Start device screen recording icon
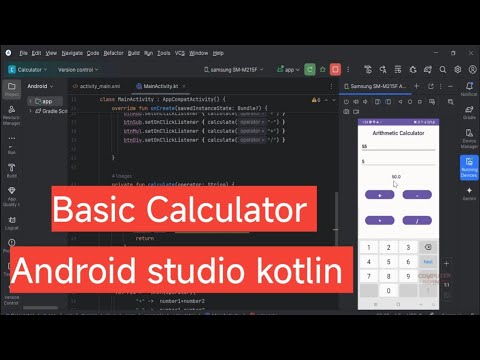 (x=356, y=111)
